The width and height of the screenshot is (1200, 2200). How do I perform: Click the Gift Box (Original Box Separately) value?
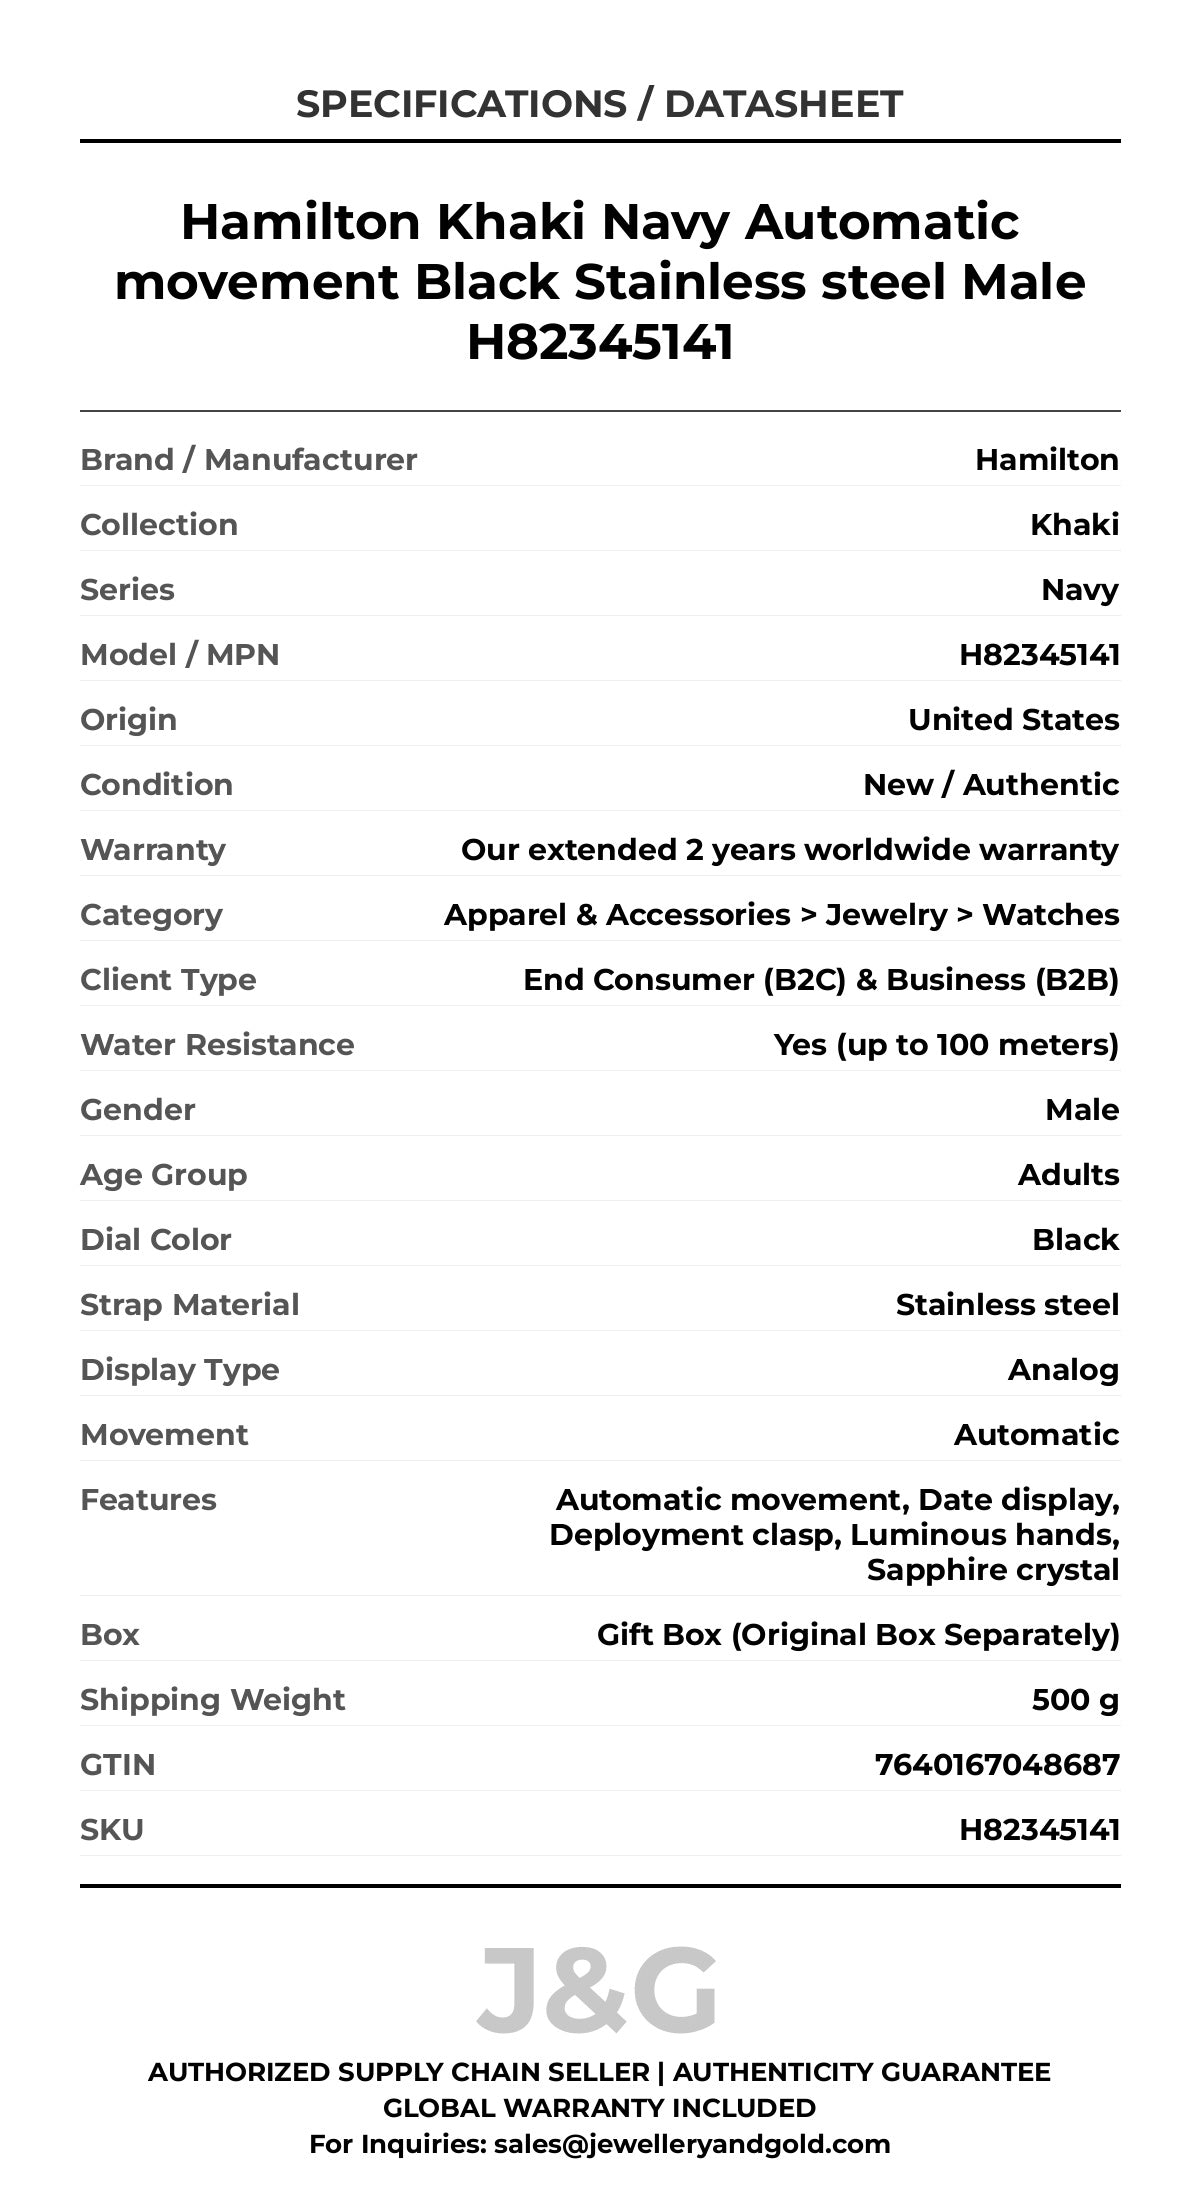tap(858, 1634)
